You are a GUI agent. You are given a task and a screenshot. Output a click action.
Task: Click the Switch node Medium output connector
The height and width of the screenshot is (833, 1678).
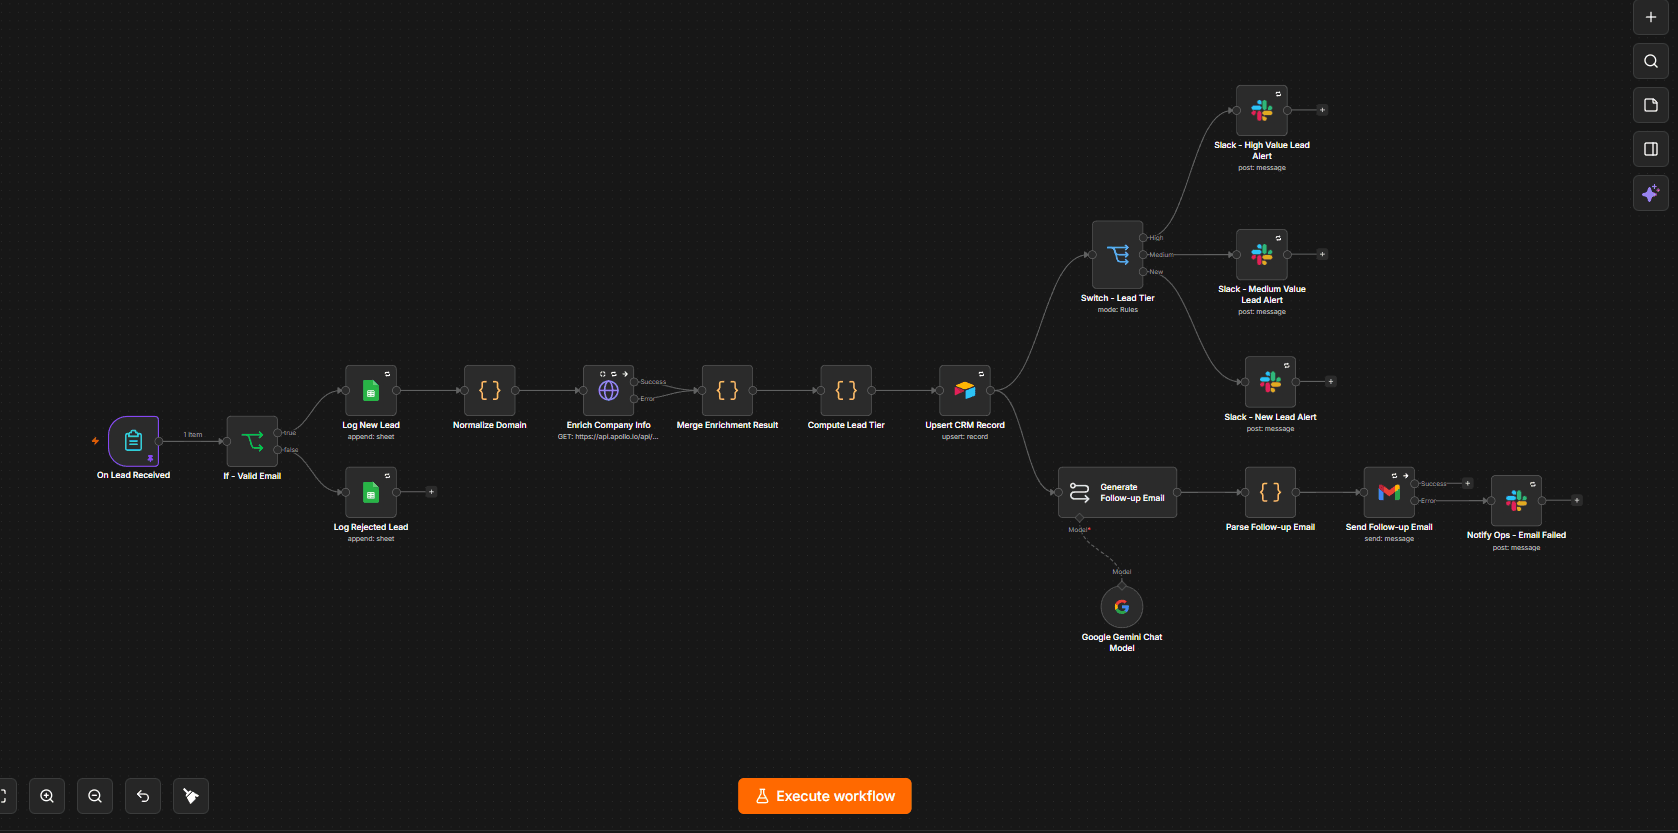(1144, 255)
